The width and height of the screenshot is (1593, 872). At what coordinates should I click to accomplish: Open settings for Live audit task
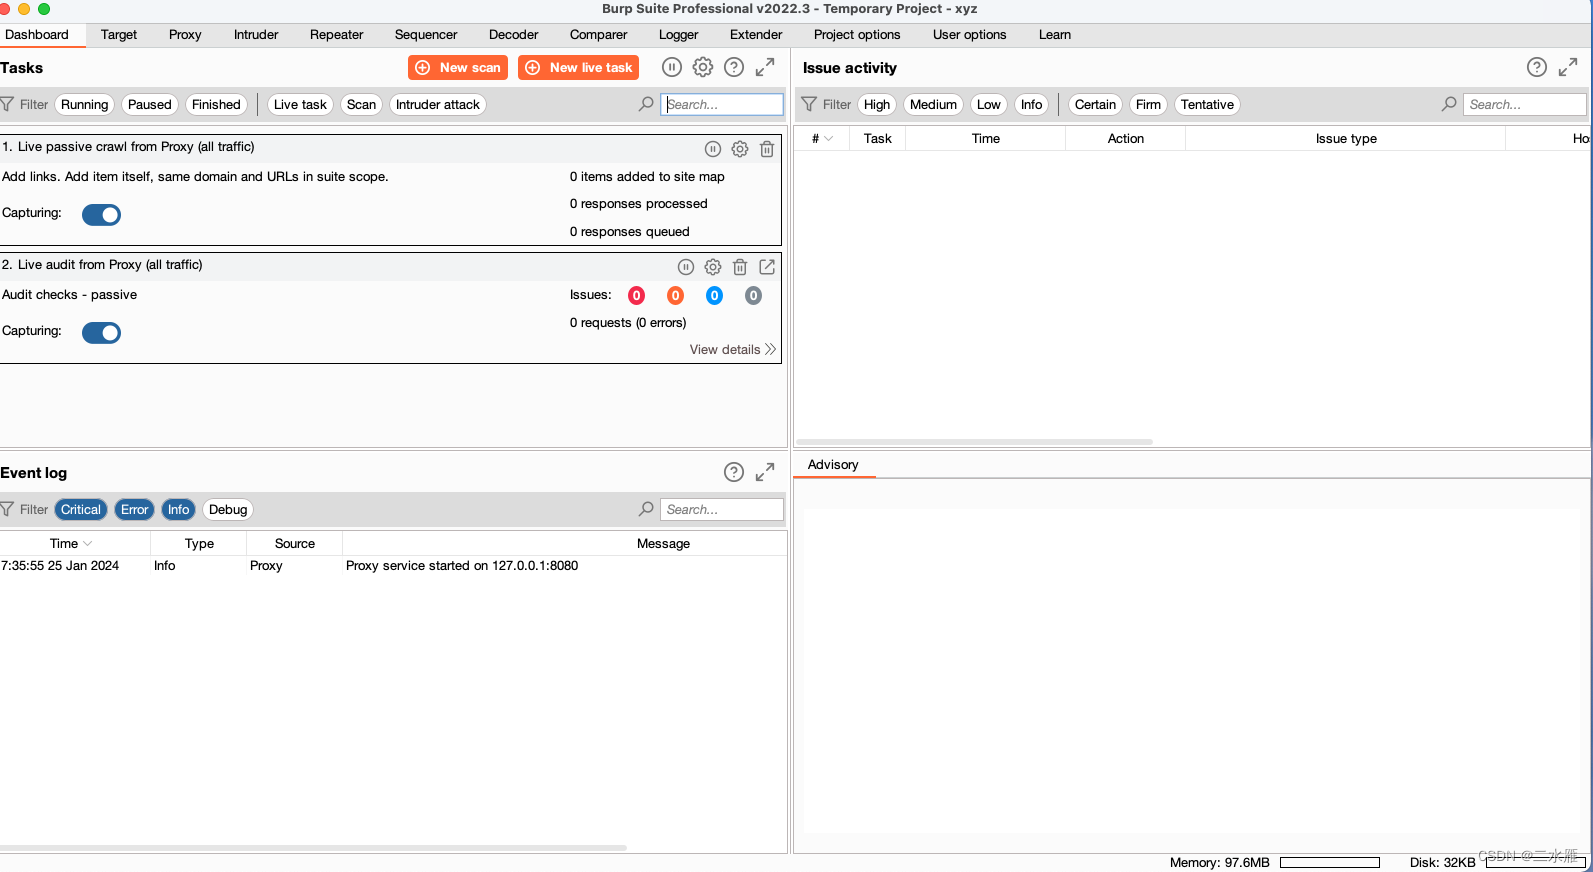click(713, 267)
